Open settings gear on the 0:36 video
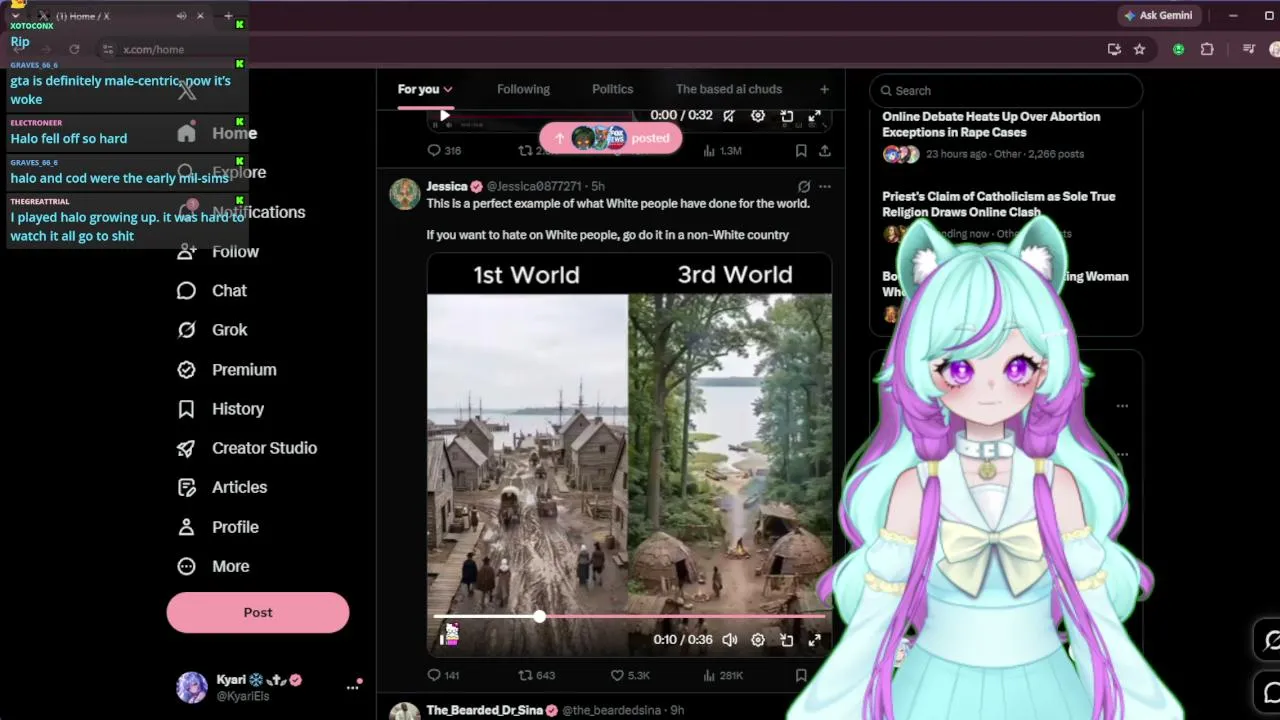This screenshot has height=720, width=1280. pyautogui.click(x=758, y=640)
